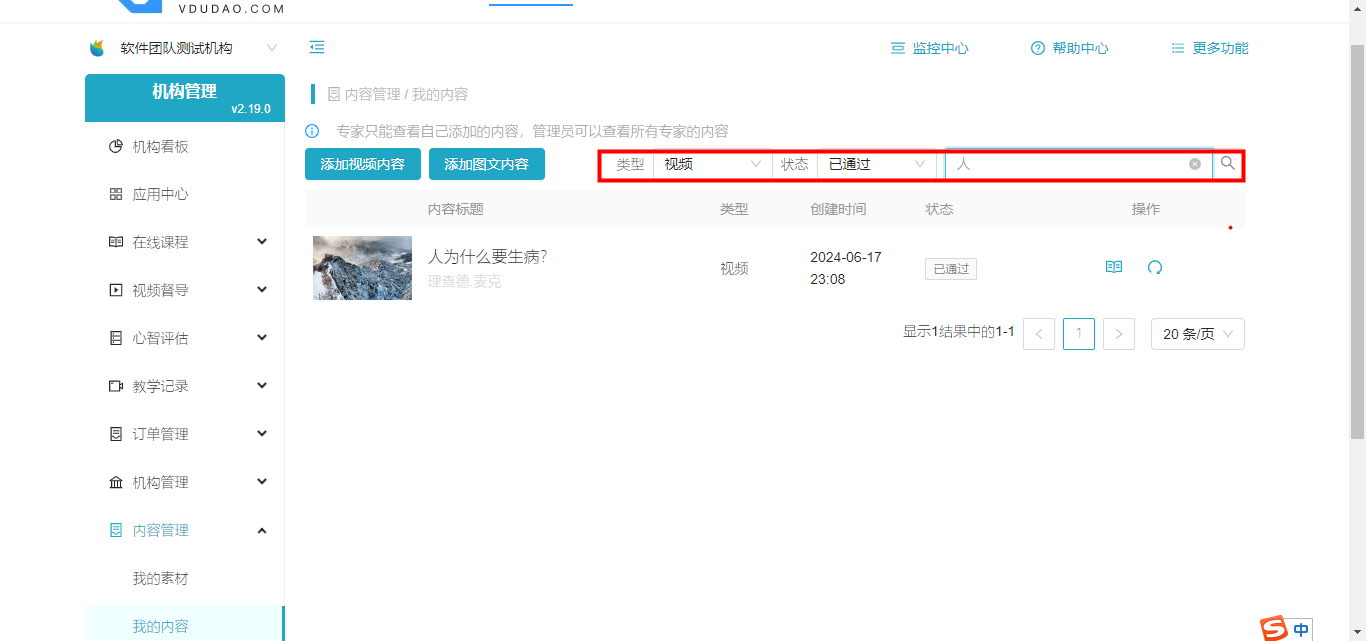Go to the next page with the right arrow

pos(1119,334)
